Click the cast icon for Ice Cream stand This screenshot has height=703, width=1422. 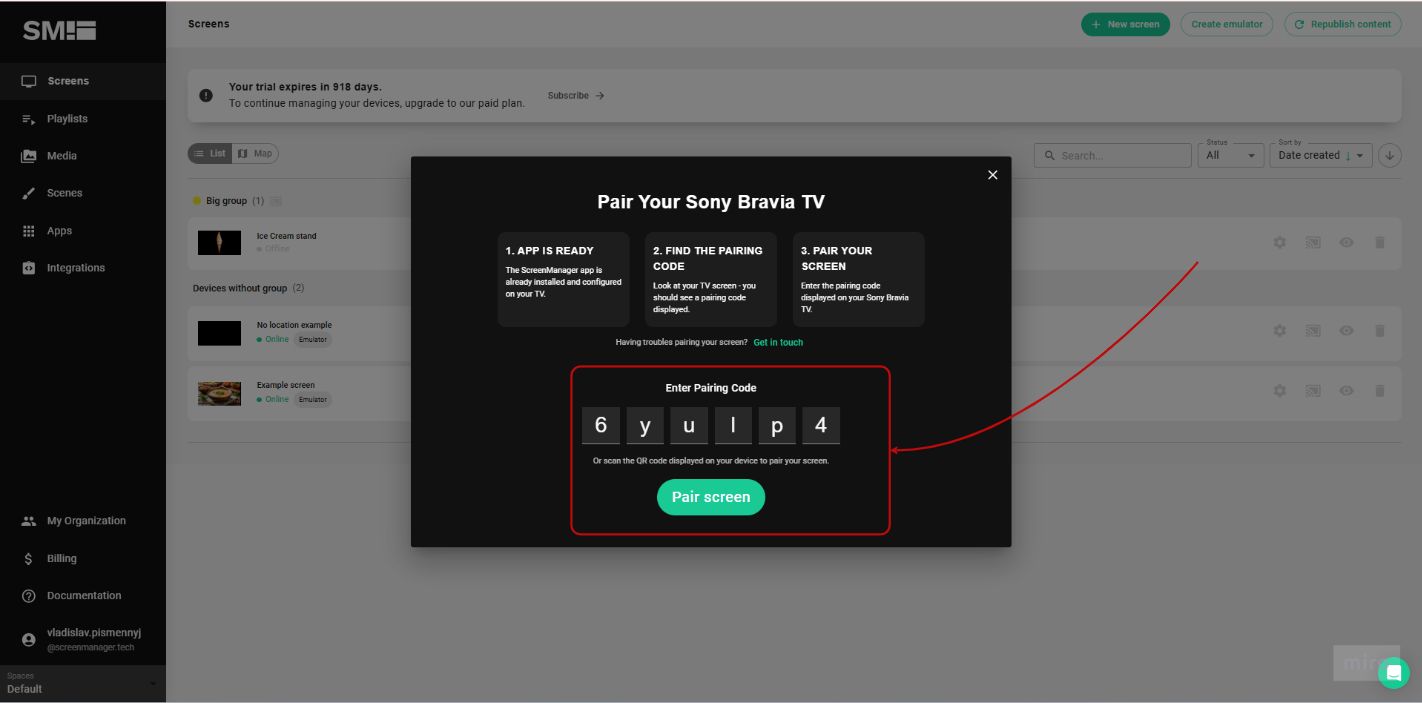pos(1313,242)
